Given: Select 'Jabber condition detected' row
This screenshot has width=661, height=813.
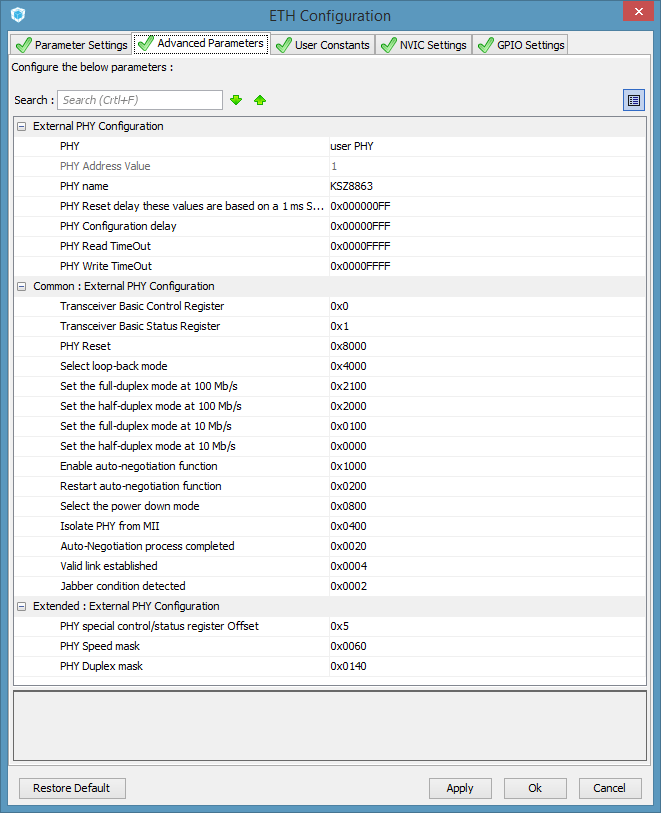Looking at the screenshot, I should coord(330,586).
